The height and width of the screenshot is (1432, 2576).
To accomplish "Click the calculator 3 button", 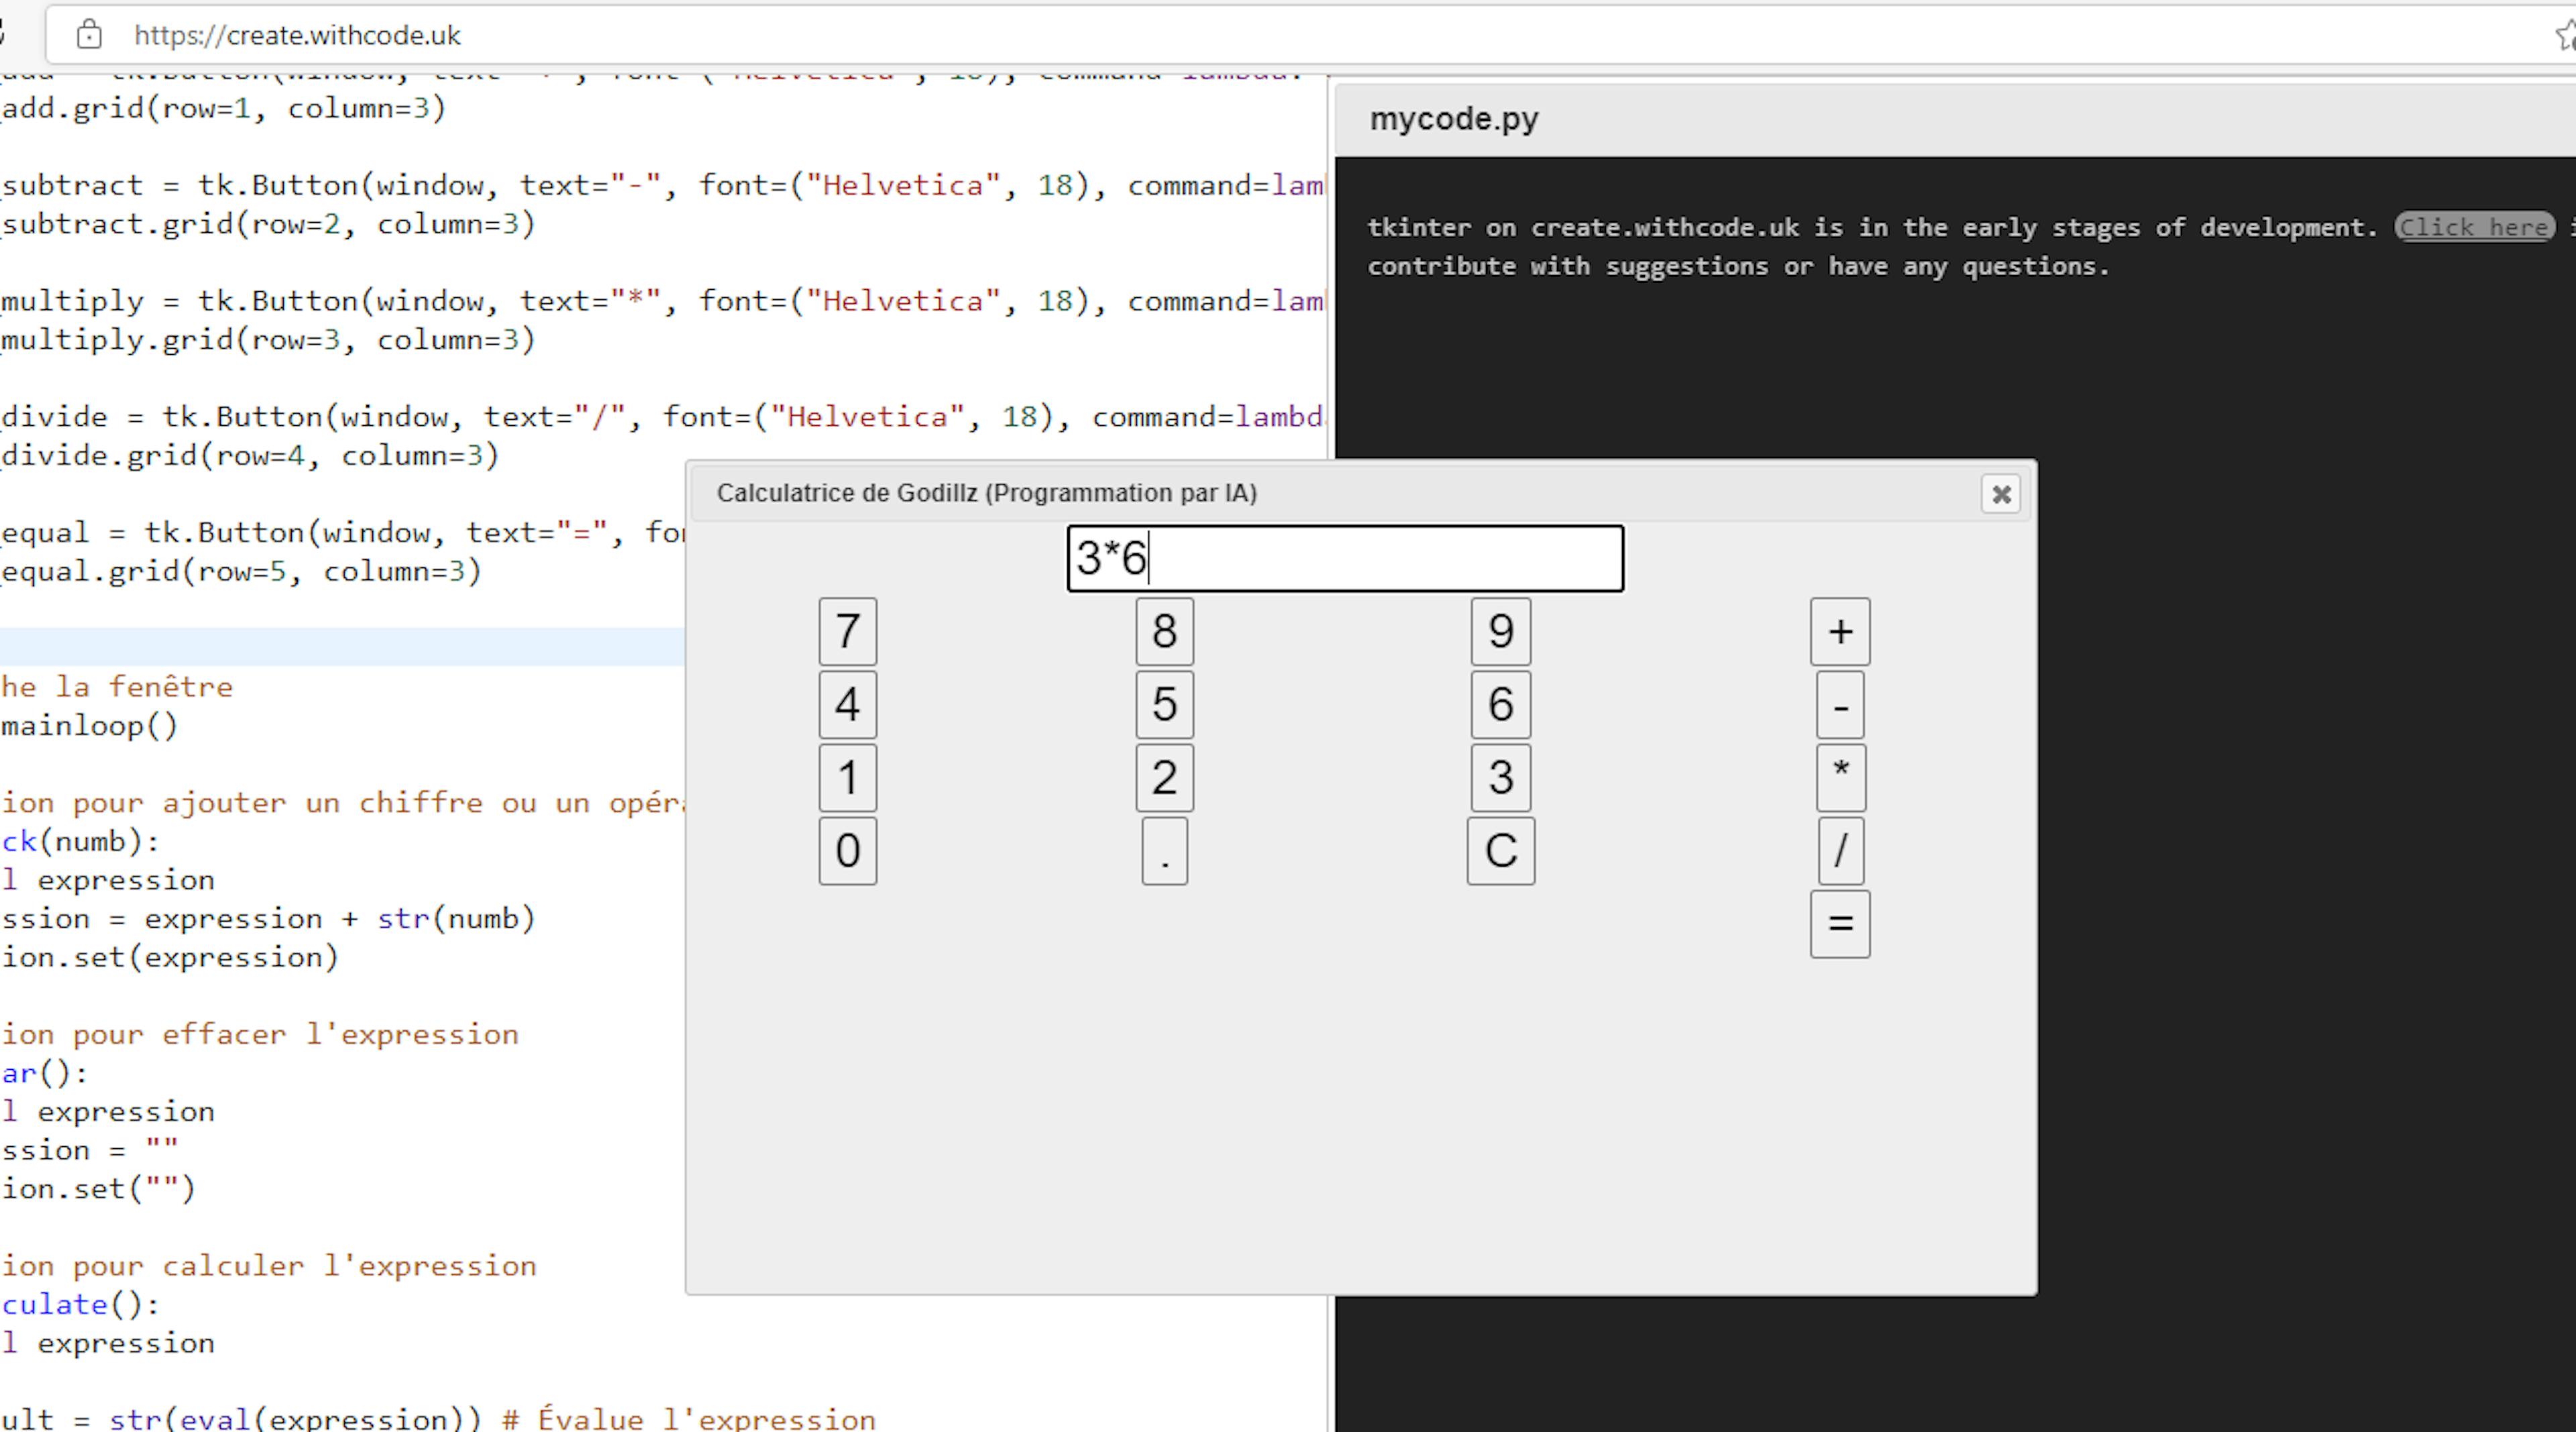I will (x=1500, y=777).
